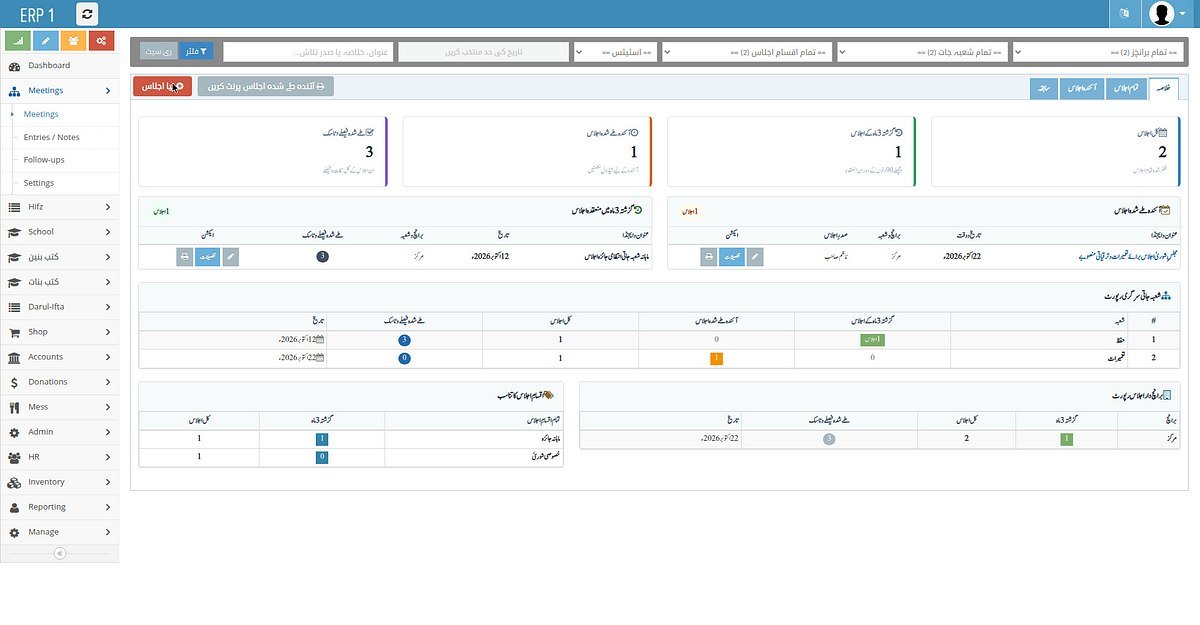
Task: Expand the Accounts sidebar section
Action: tap(59, 357)
